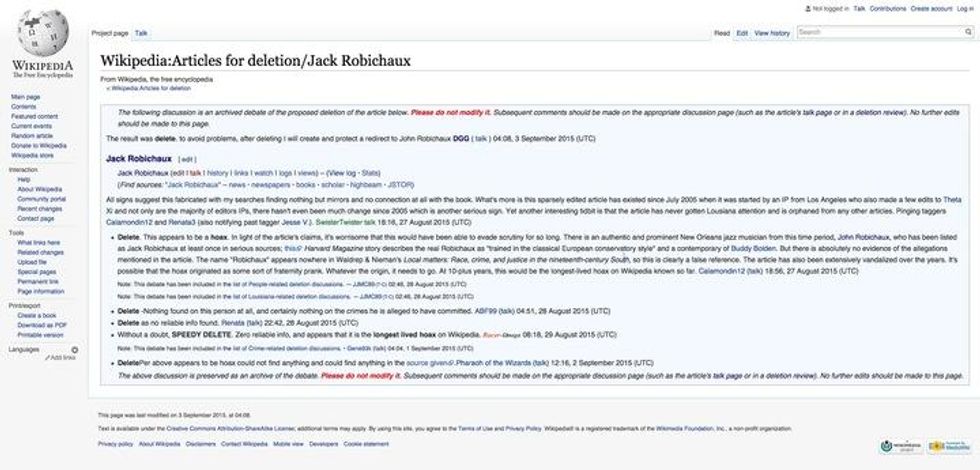Open Contributions link at top
The height and width of the screenshot is (470, 980).
[888, 9]
